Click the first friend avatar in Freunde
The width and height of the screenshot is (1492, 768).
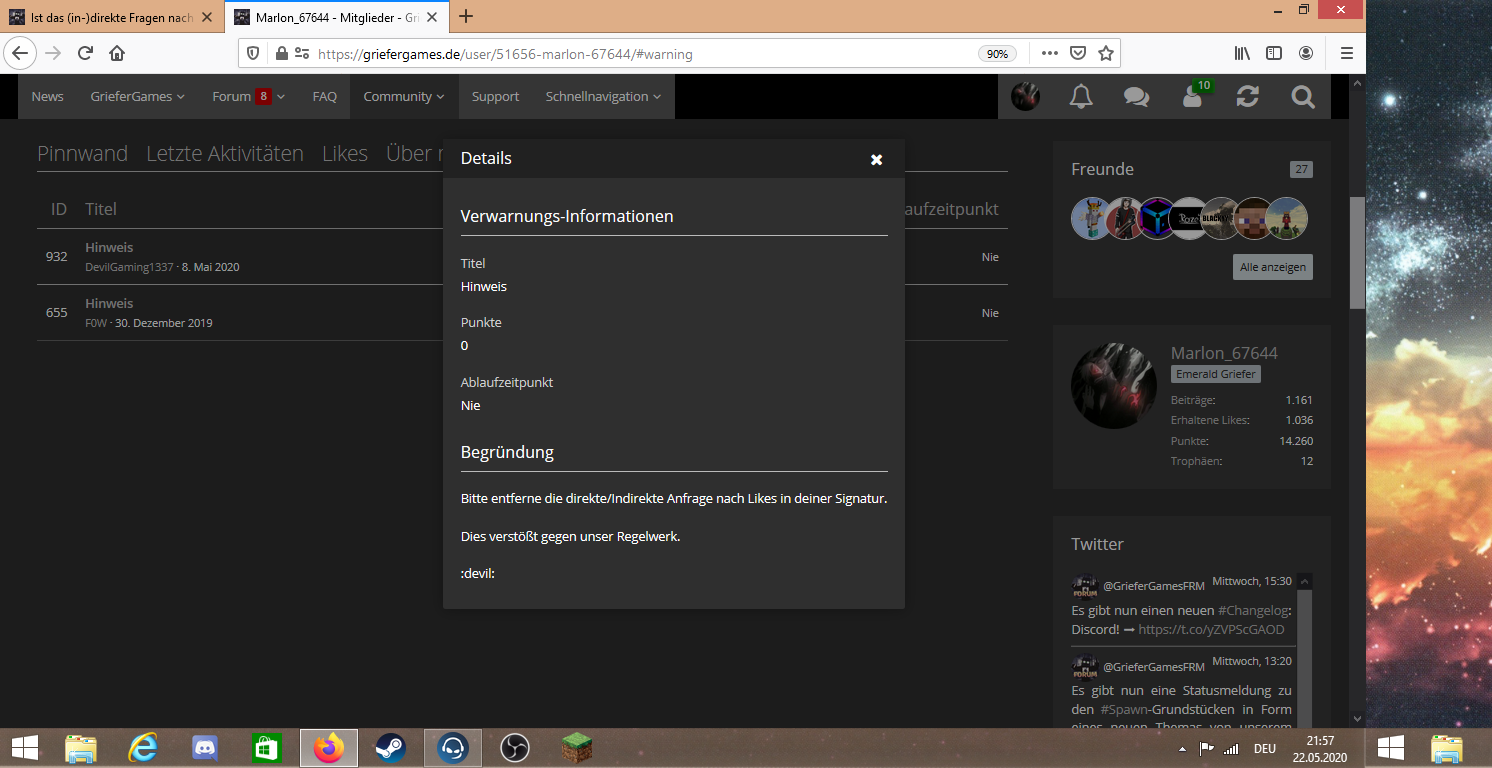pyautogui.click(x=1091, y=218)
